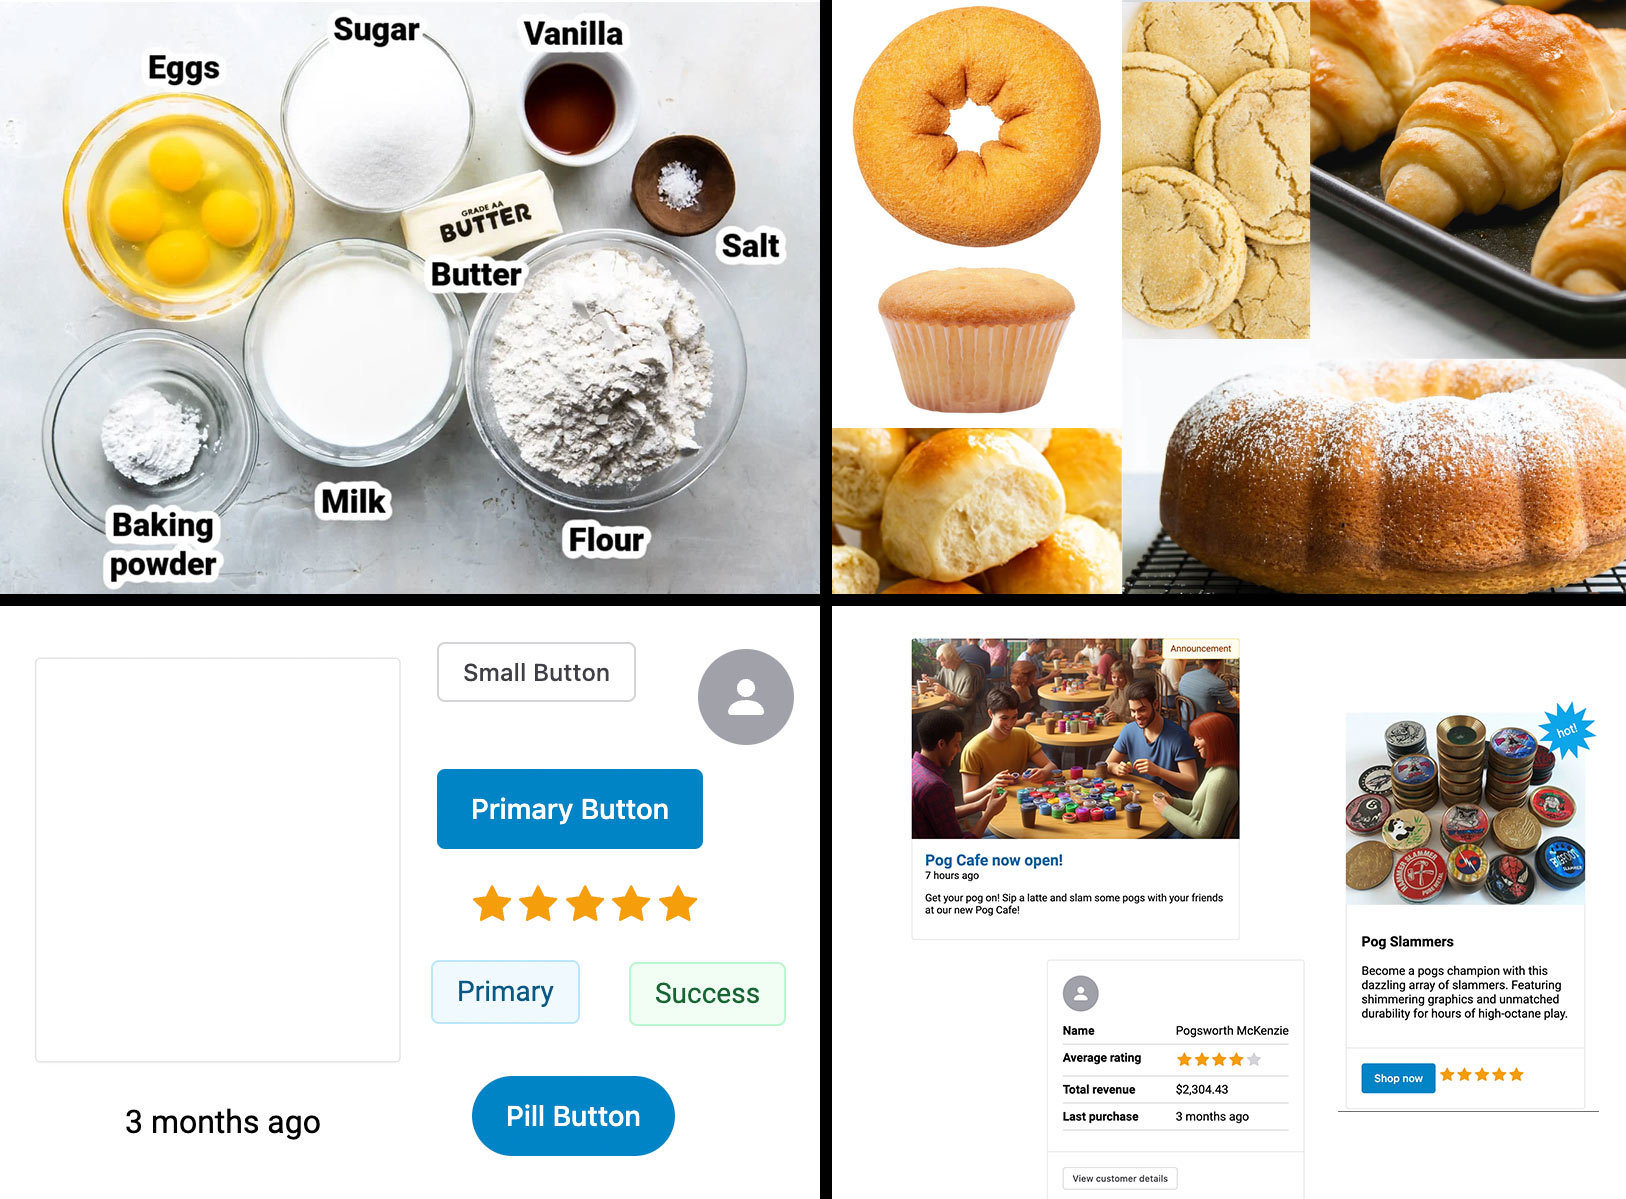Click the Primary Button
The image size is (1626, 1199).
pyautogui.click(x=570, y=809)
